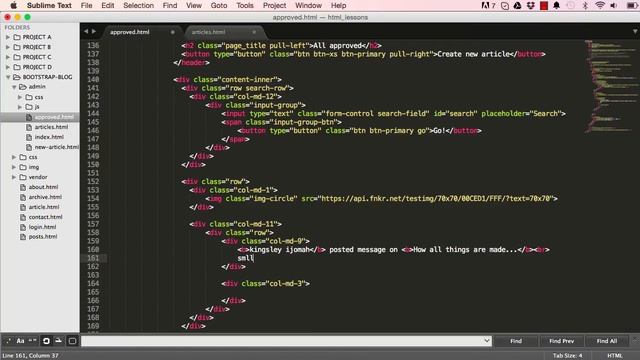This screenshot has width=640, height=360.
Task: Open the Tab Size: 4 setting
Action: tap(567, 356)
